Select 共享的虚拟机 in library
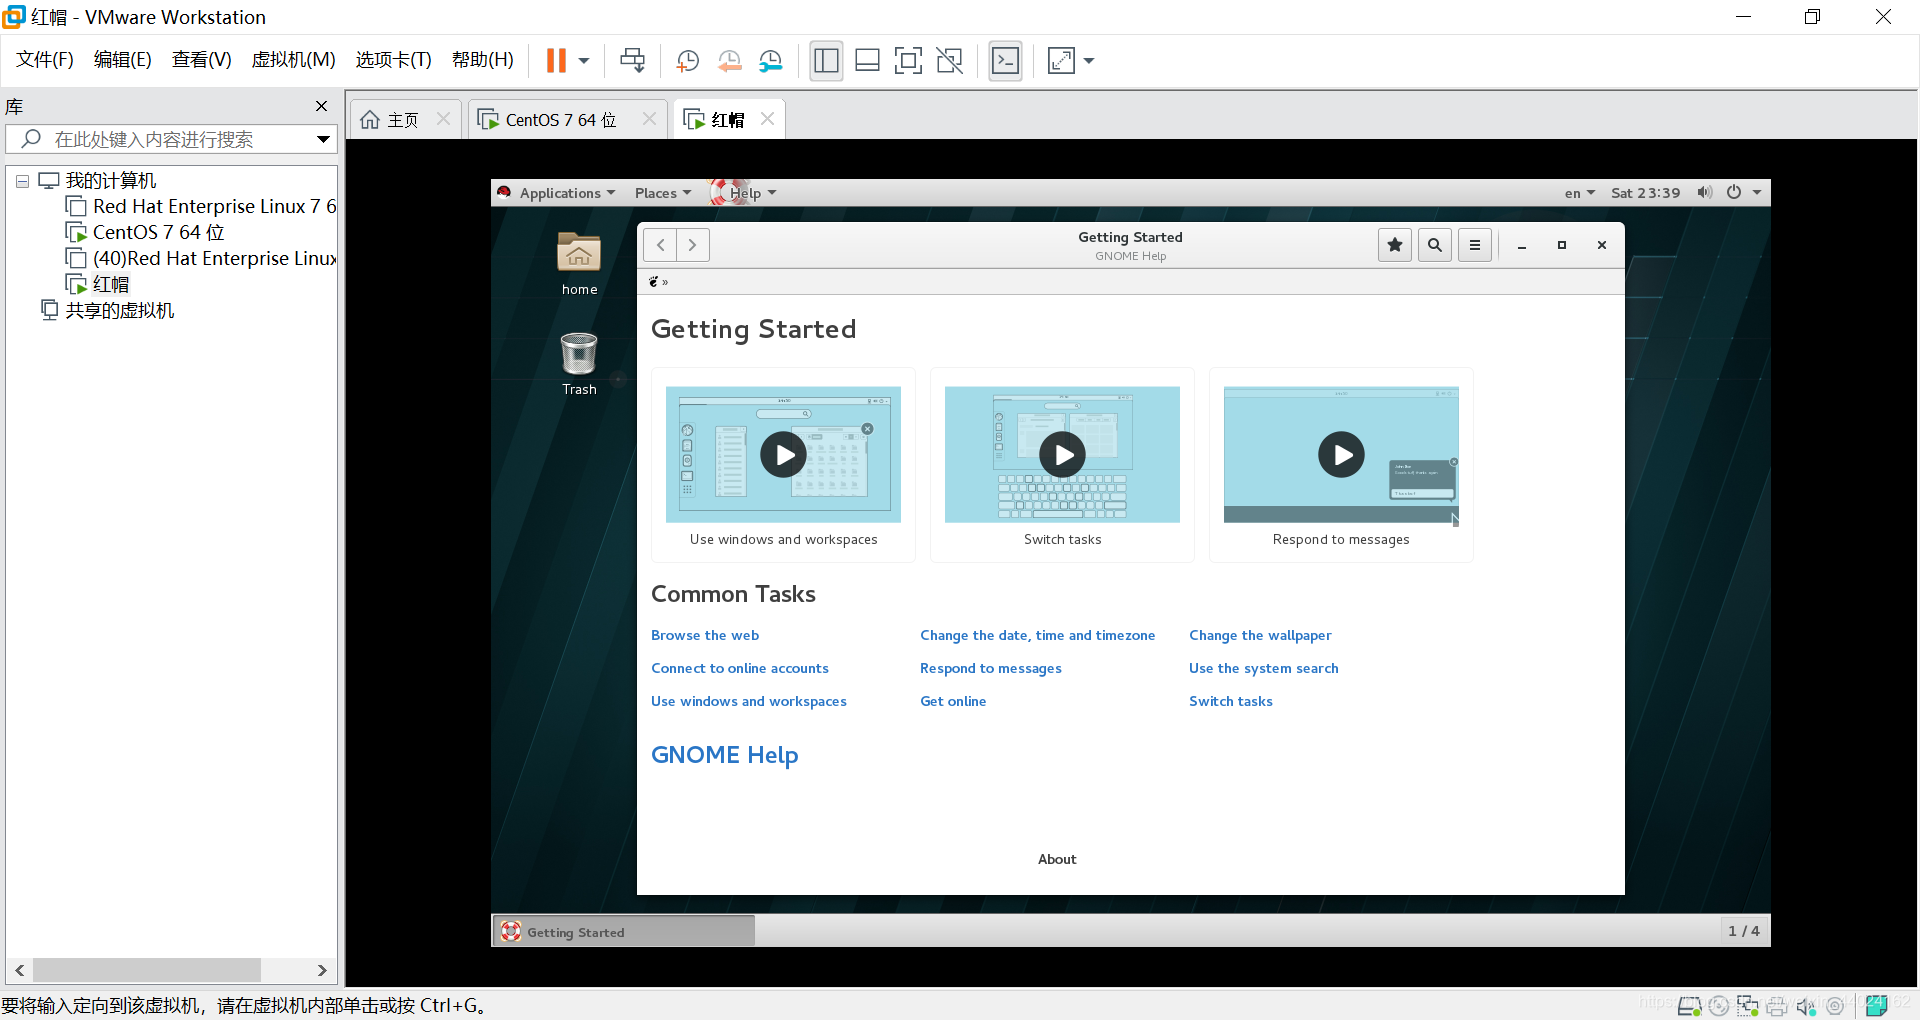Screen dimensions: 1920x1020 tap(108, 310)
